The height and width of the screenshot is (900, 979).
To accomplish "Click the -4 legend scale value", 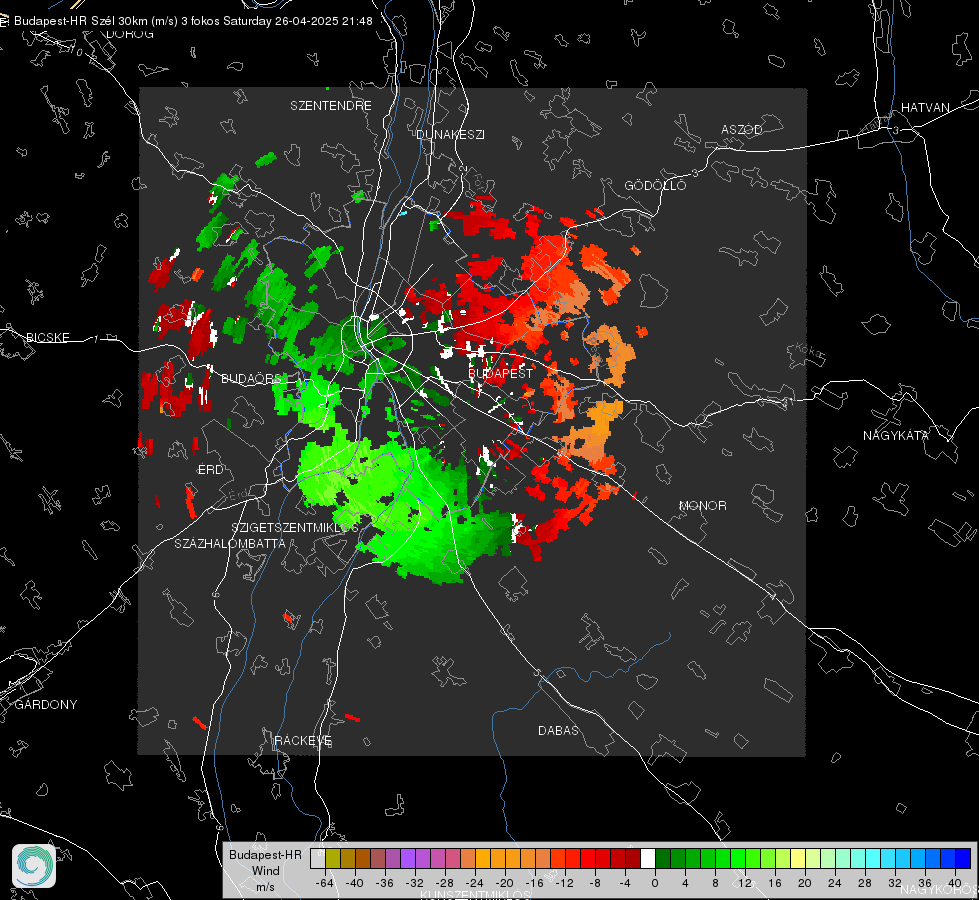I will 625,883.
